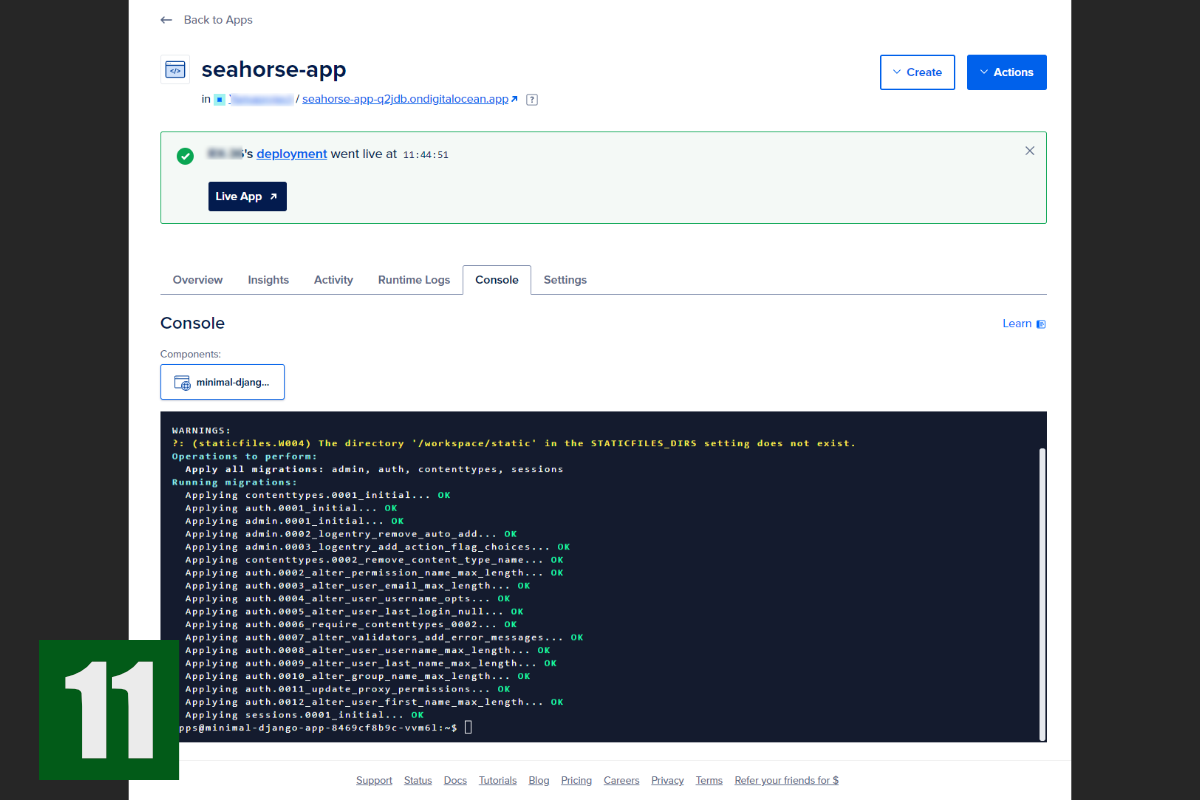This screenshot has width=1200, height=800.
Task: Click the help question mark icon beside app URL
Action: (532, 99)
